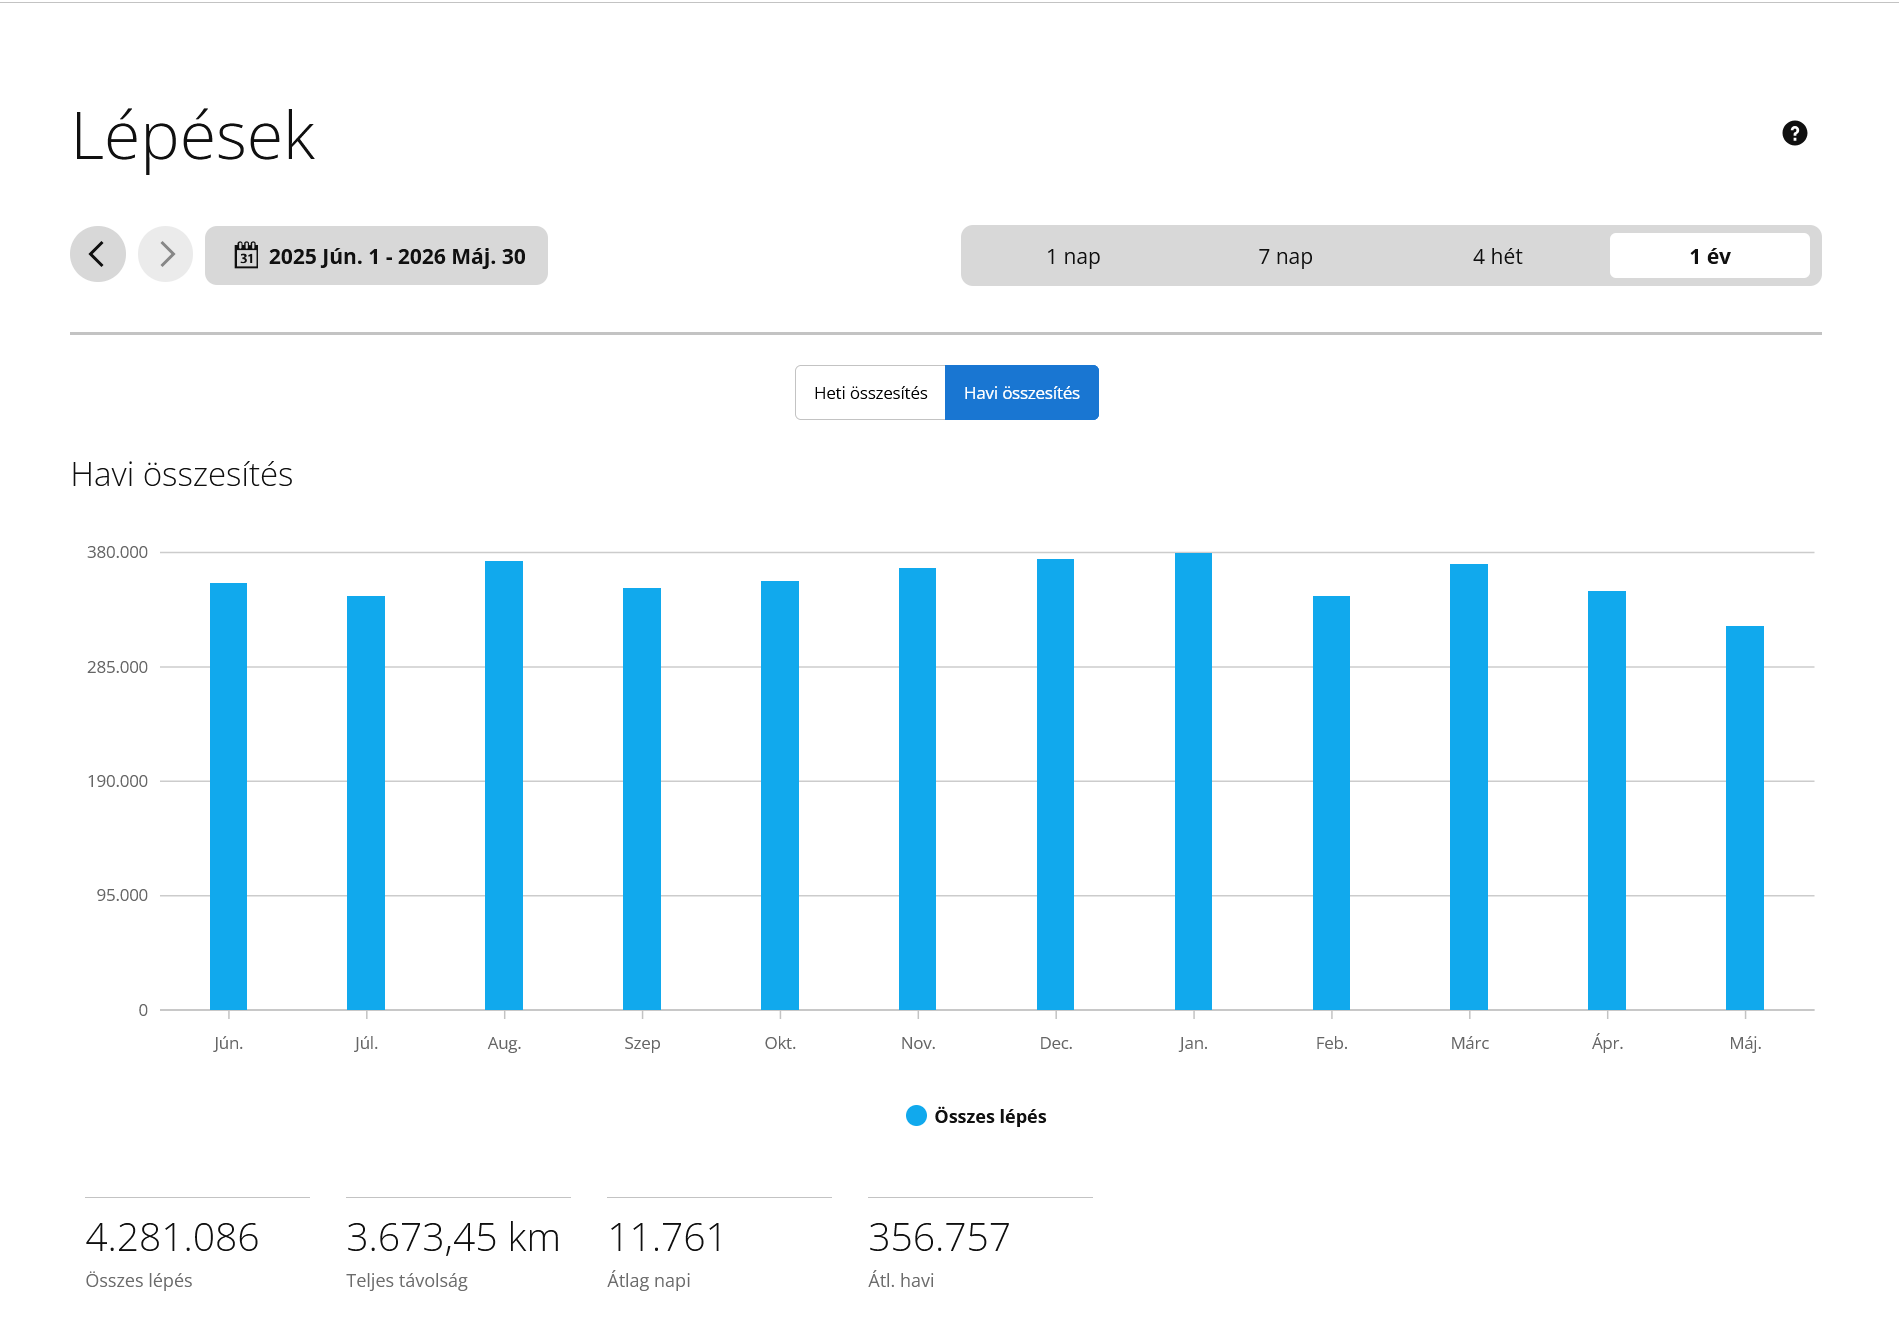Toggle the Összes lépés legend dot

916,1116
